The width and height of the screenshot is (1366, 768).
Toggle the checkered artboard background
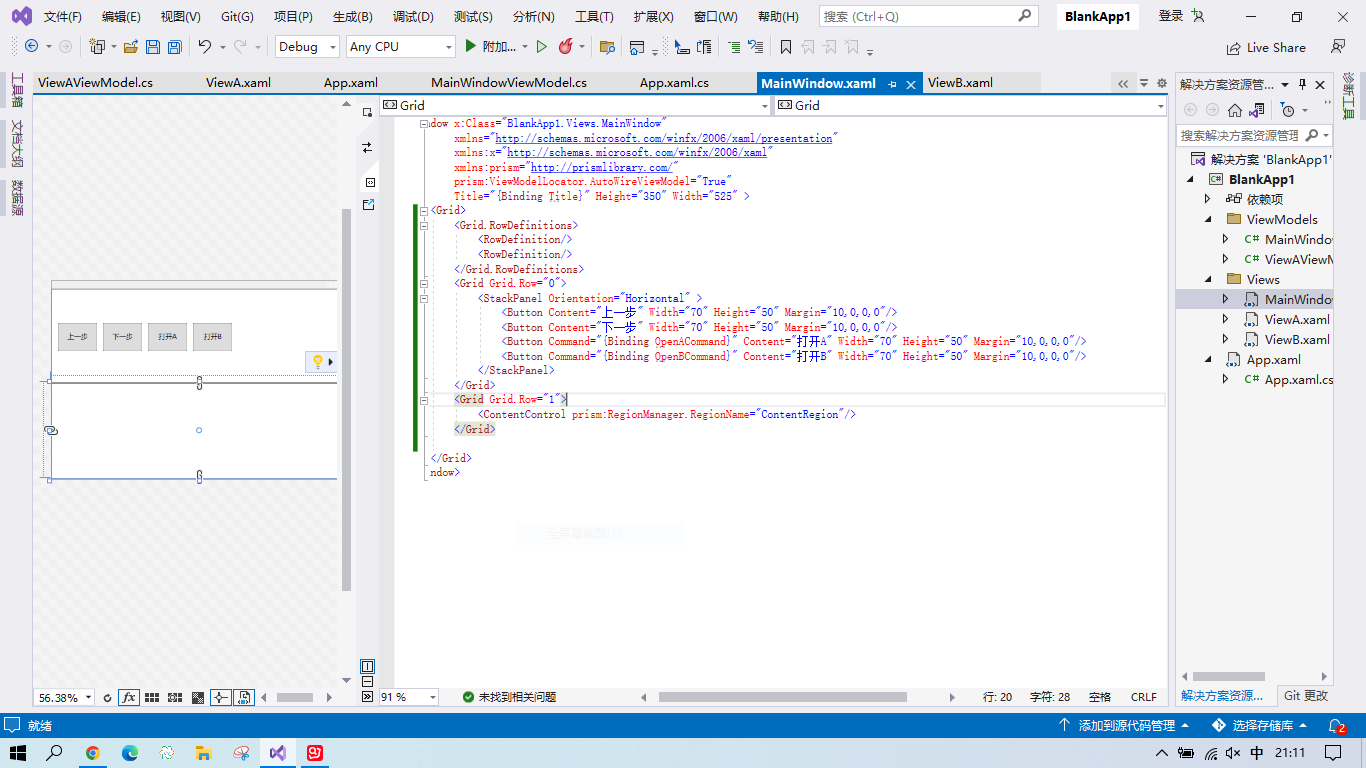pos(197,698)
